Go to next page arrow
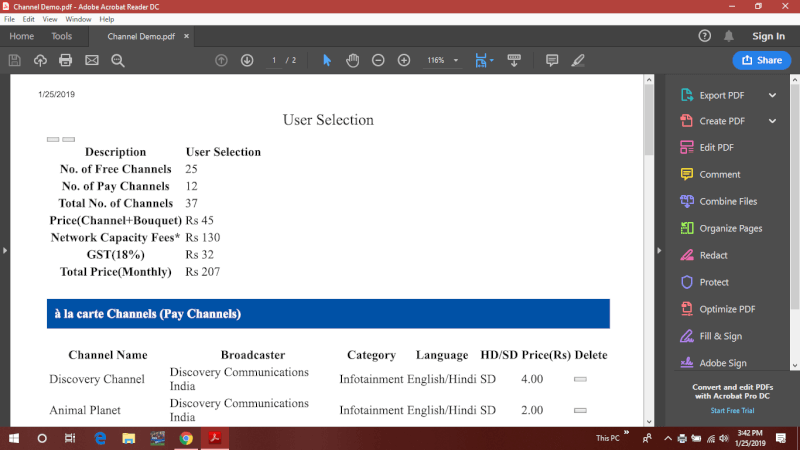 click(x=247, y=60)
